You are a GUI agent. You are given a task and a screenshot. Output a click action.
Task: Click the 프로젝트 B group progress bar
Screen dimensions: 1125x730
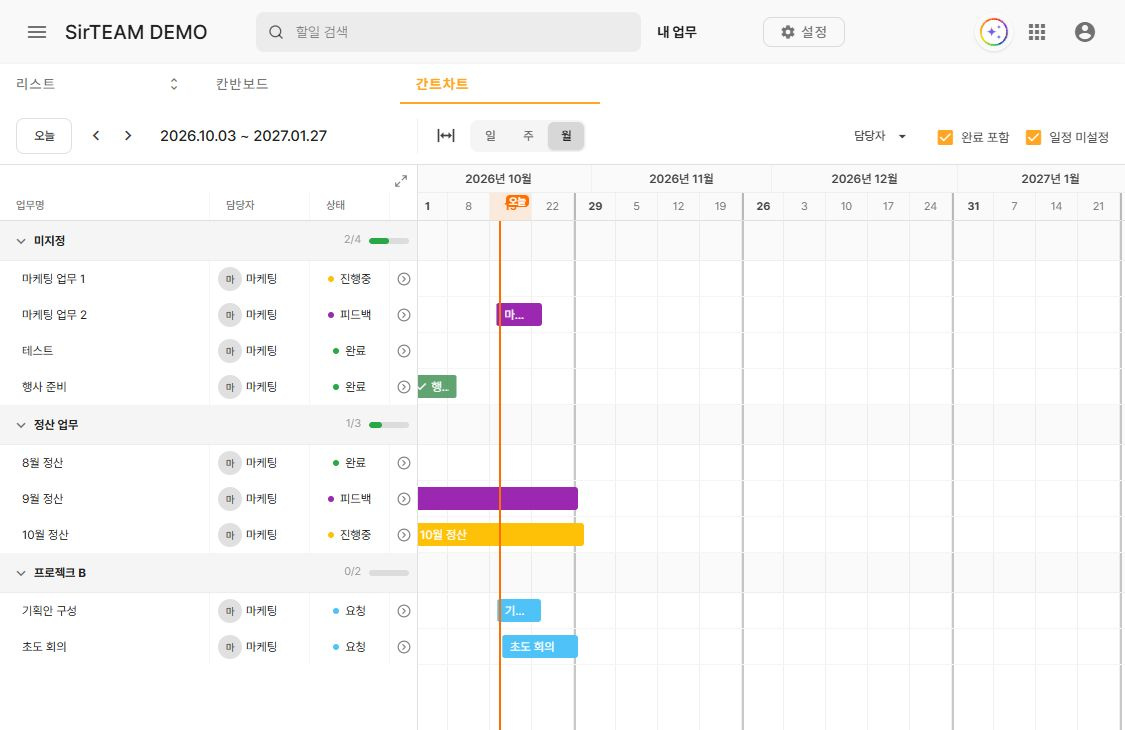coord(389,573)
